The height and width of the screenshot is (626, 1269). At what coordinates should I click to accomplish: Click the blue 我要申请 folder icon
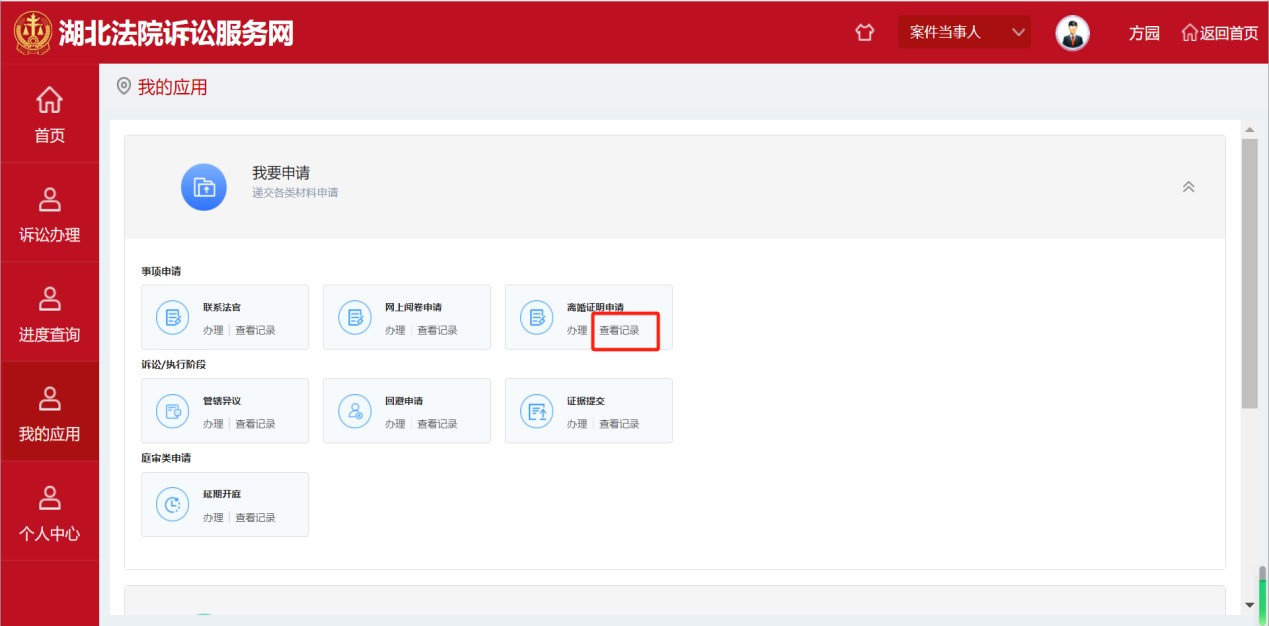pos(204,187)
